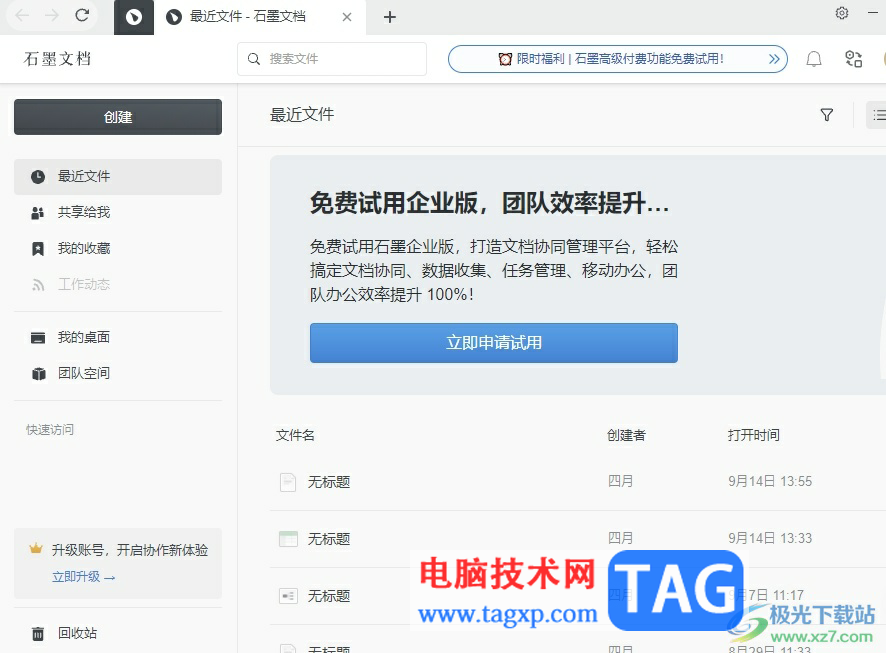Open the team switch icon beside bell
Image resolution: width=886 pixels, height=653 pixels.
[853, 59]
